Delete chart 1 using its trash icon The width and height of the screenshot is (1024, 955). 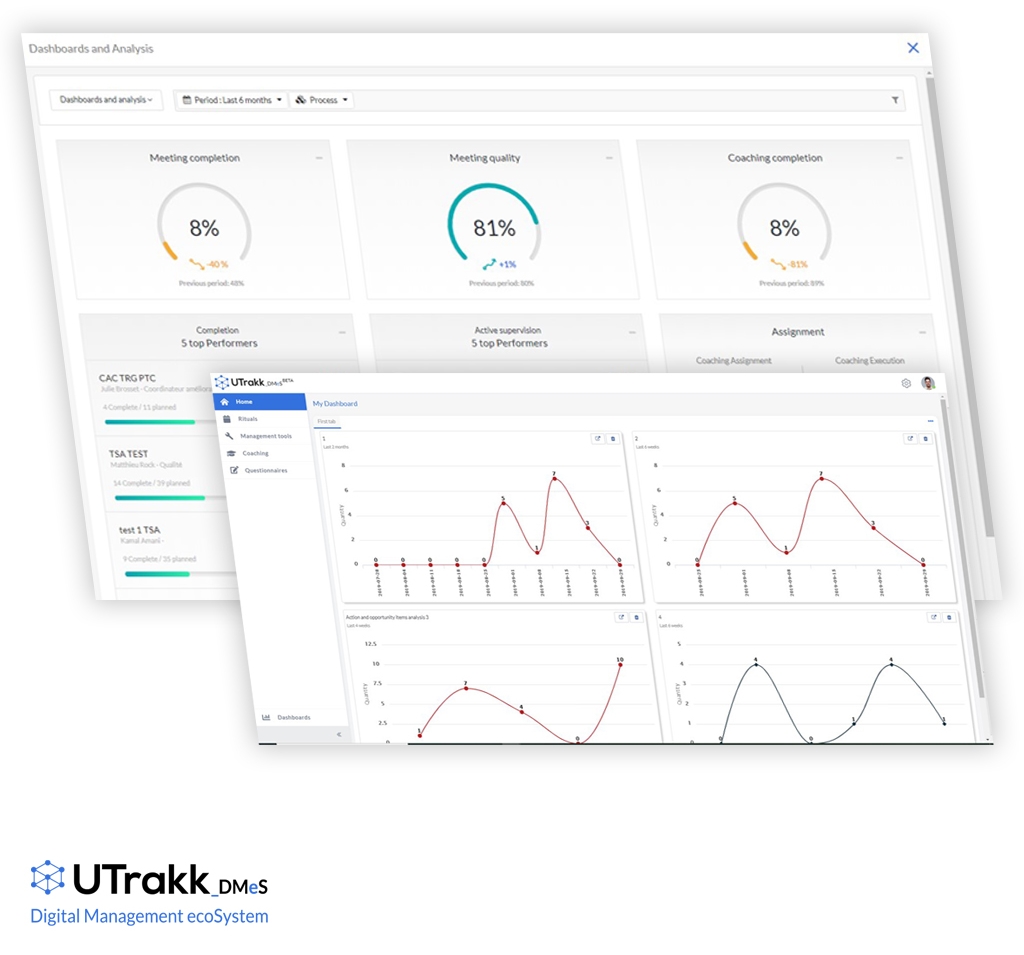point(613,438)
